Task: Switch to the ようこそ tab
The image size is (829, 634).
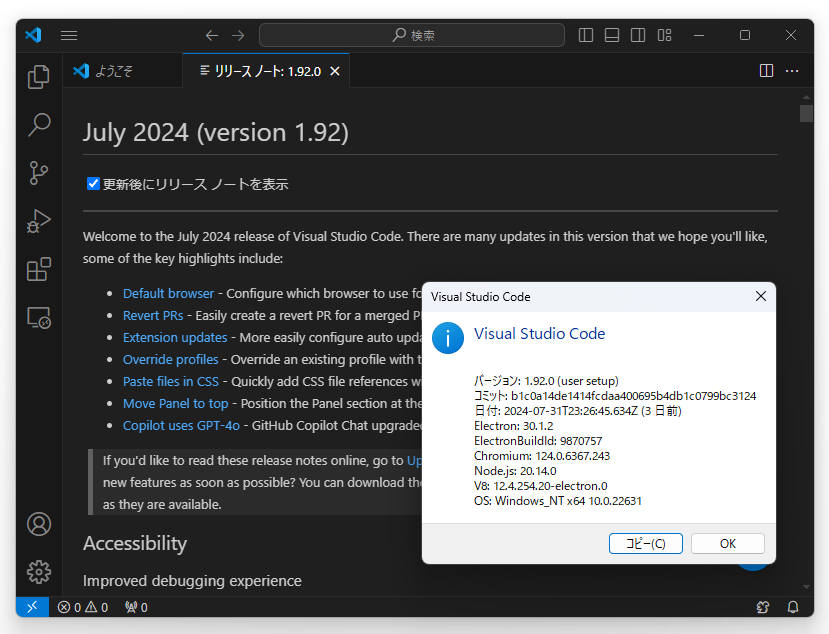Action: (x=118, y=70)
